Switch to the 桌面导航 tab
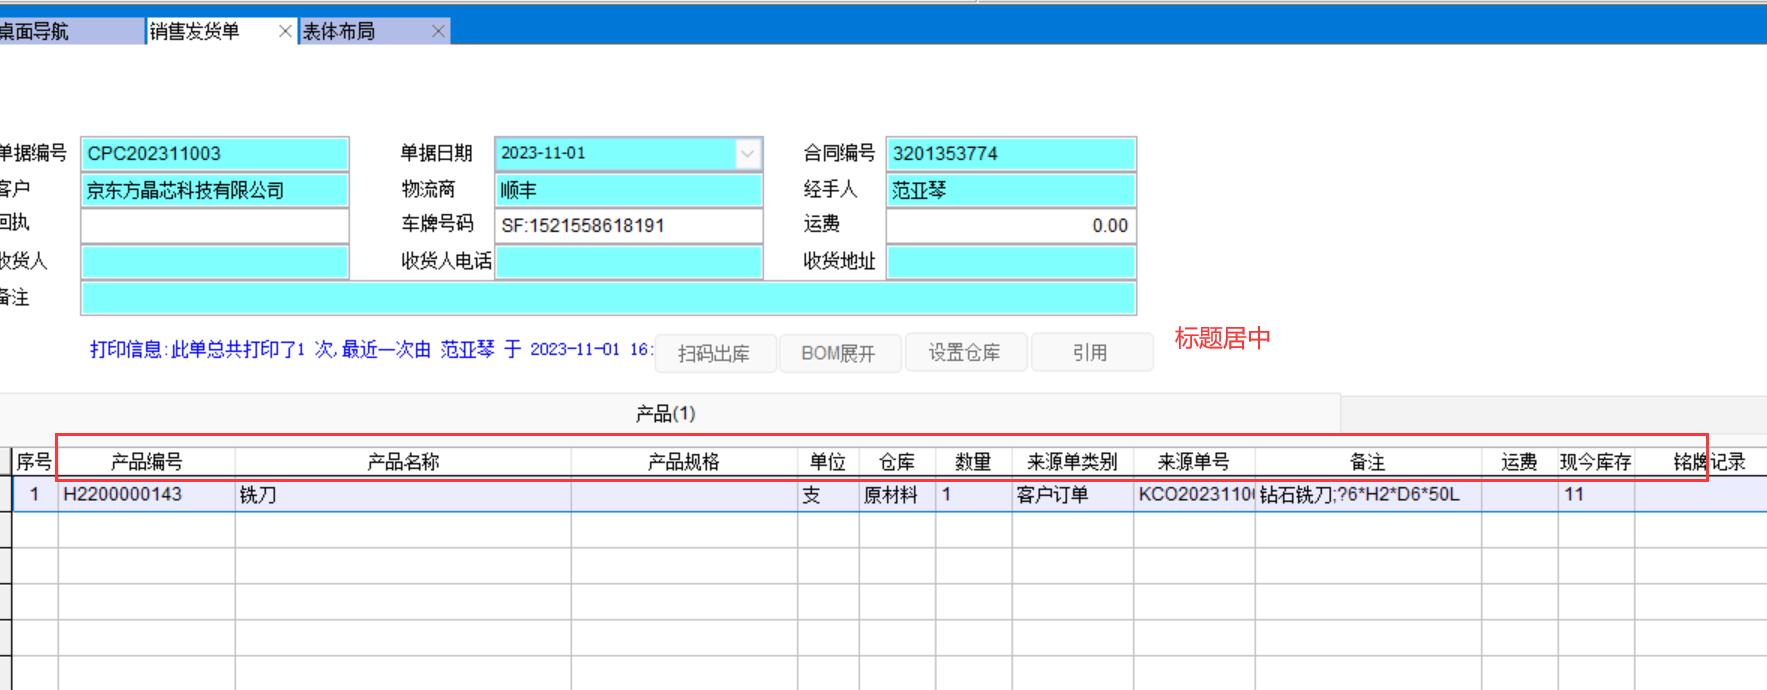The image size is (1767, 690). click(40, 32)
